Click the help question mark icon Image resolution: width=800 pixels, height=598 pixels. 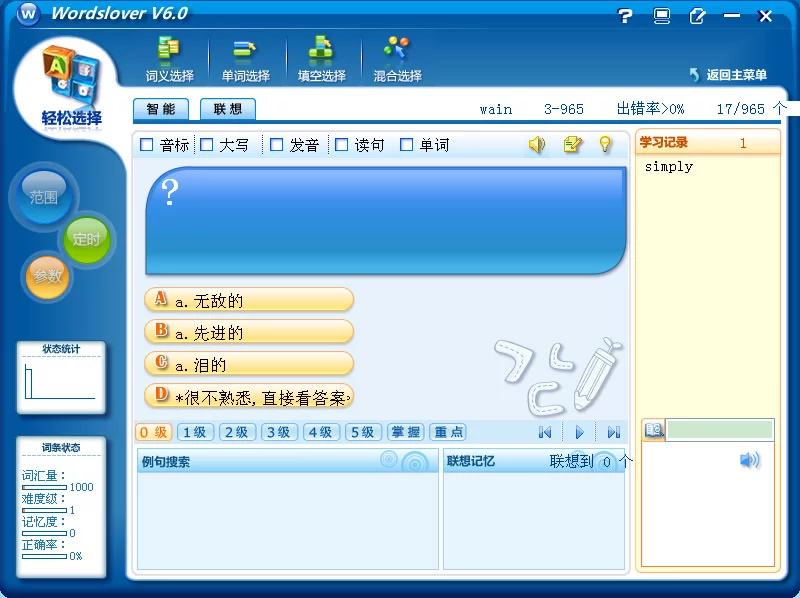click(625, 16)
